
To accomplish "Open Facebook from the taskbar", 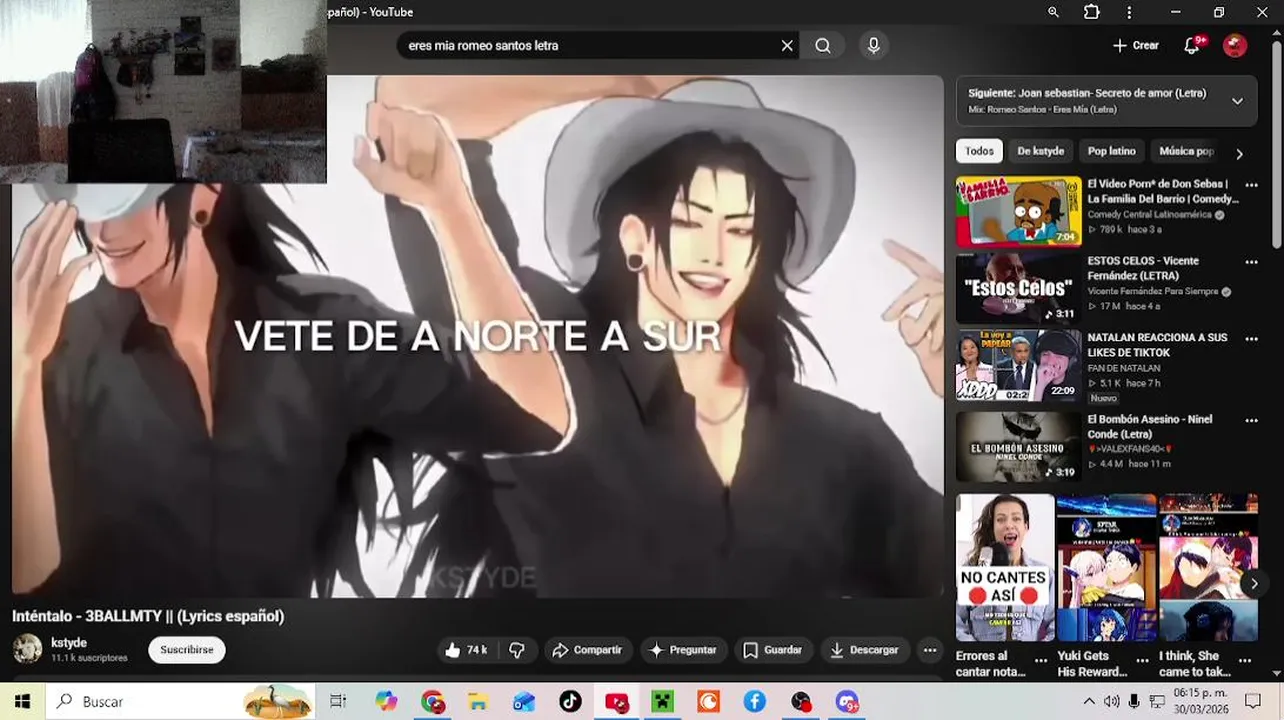I will click(x=754, y=702).
